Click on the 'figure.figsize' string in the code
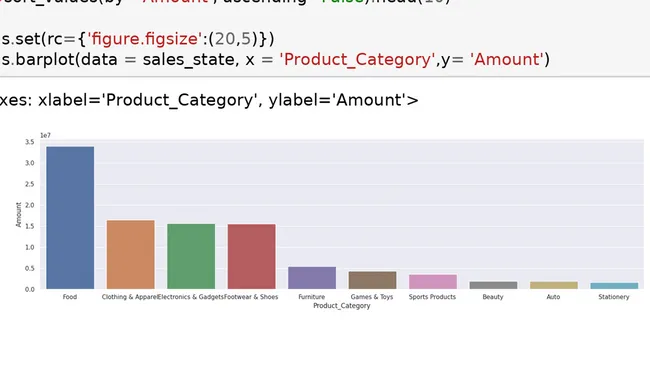Image resolution: width=650 pixels, height=366 pixels. tap(144, 39)
